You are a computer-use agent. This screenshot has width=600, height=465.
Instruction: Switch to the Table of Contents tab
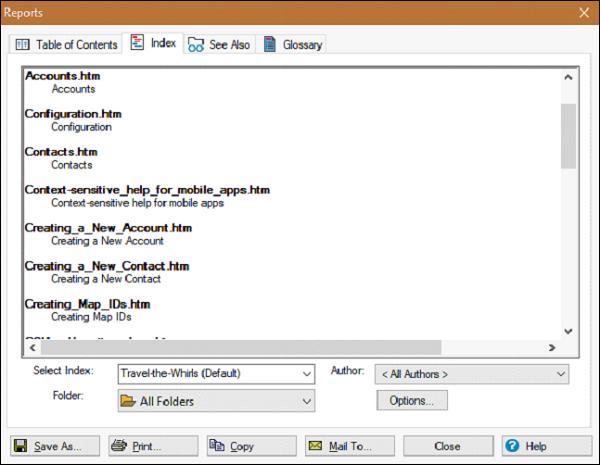click(65, 45)
